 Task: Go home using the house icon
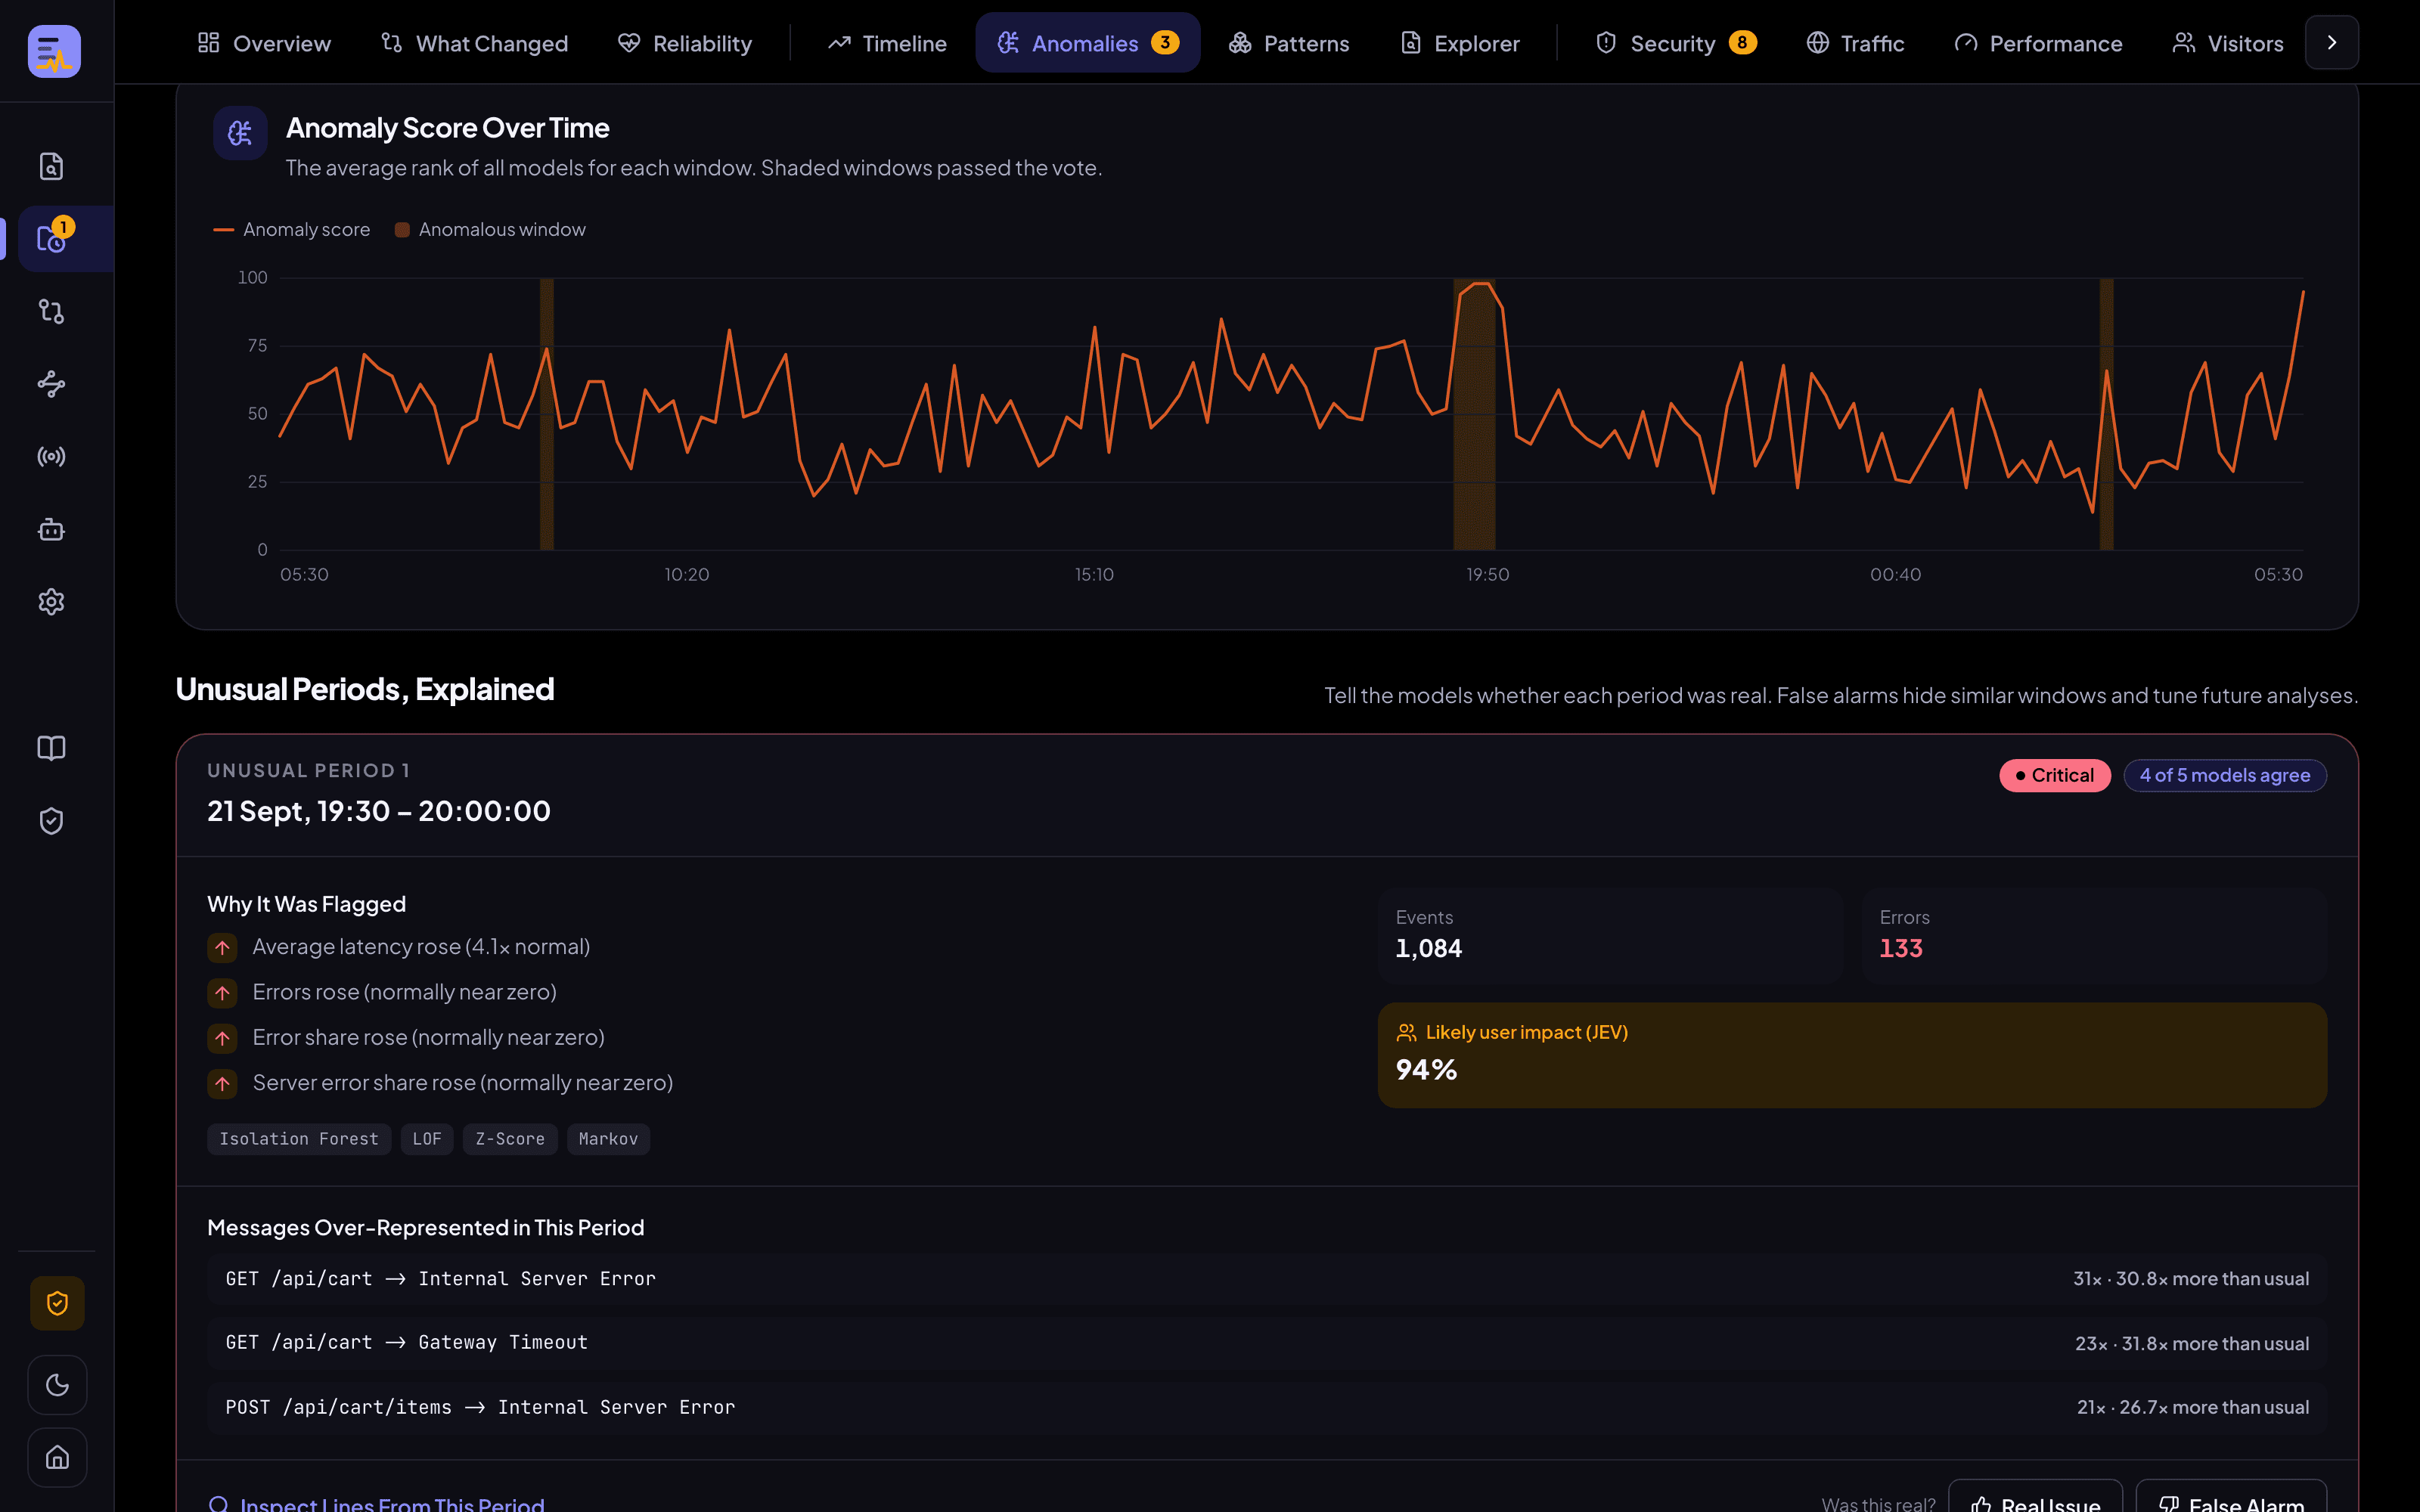tap(57, 1457)
